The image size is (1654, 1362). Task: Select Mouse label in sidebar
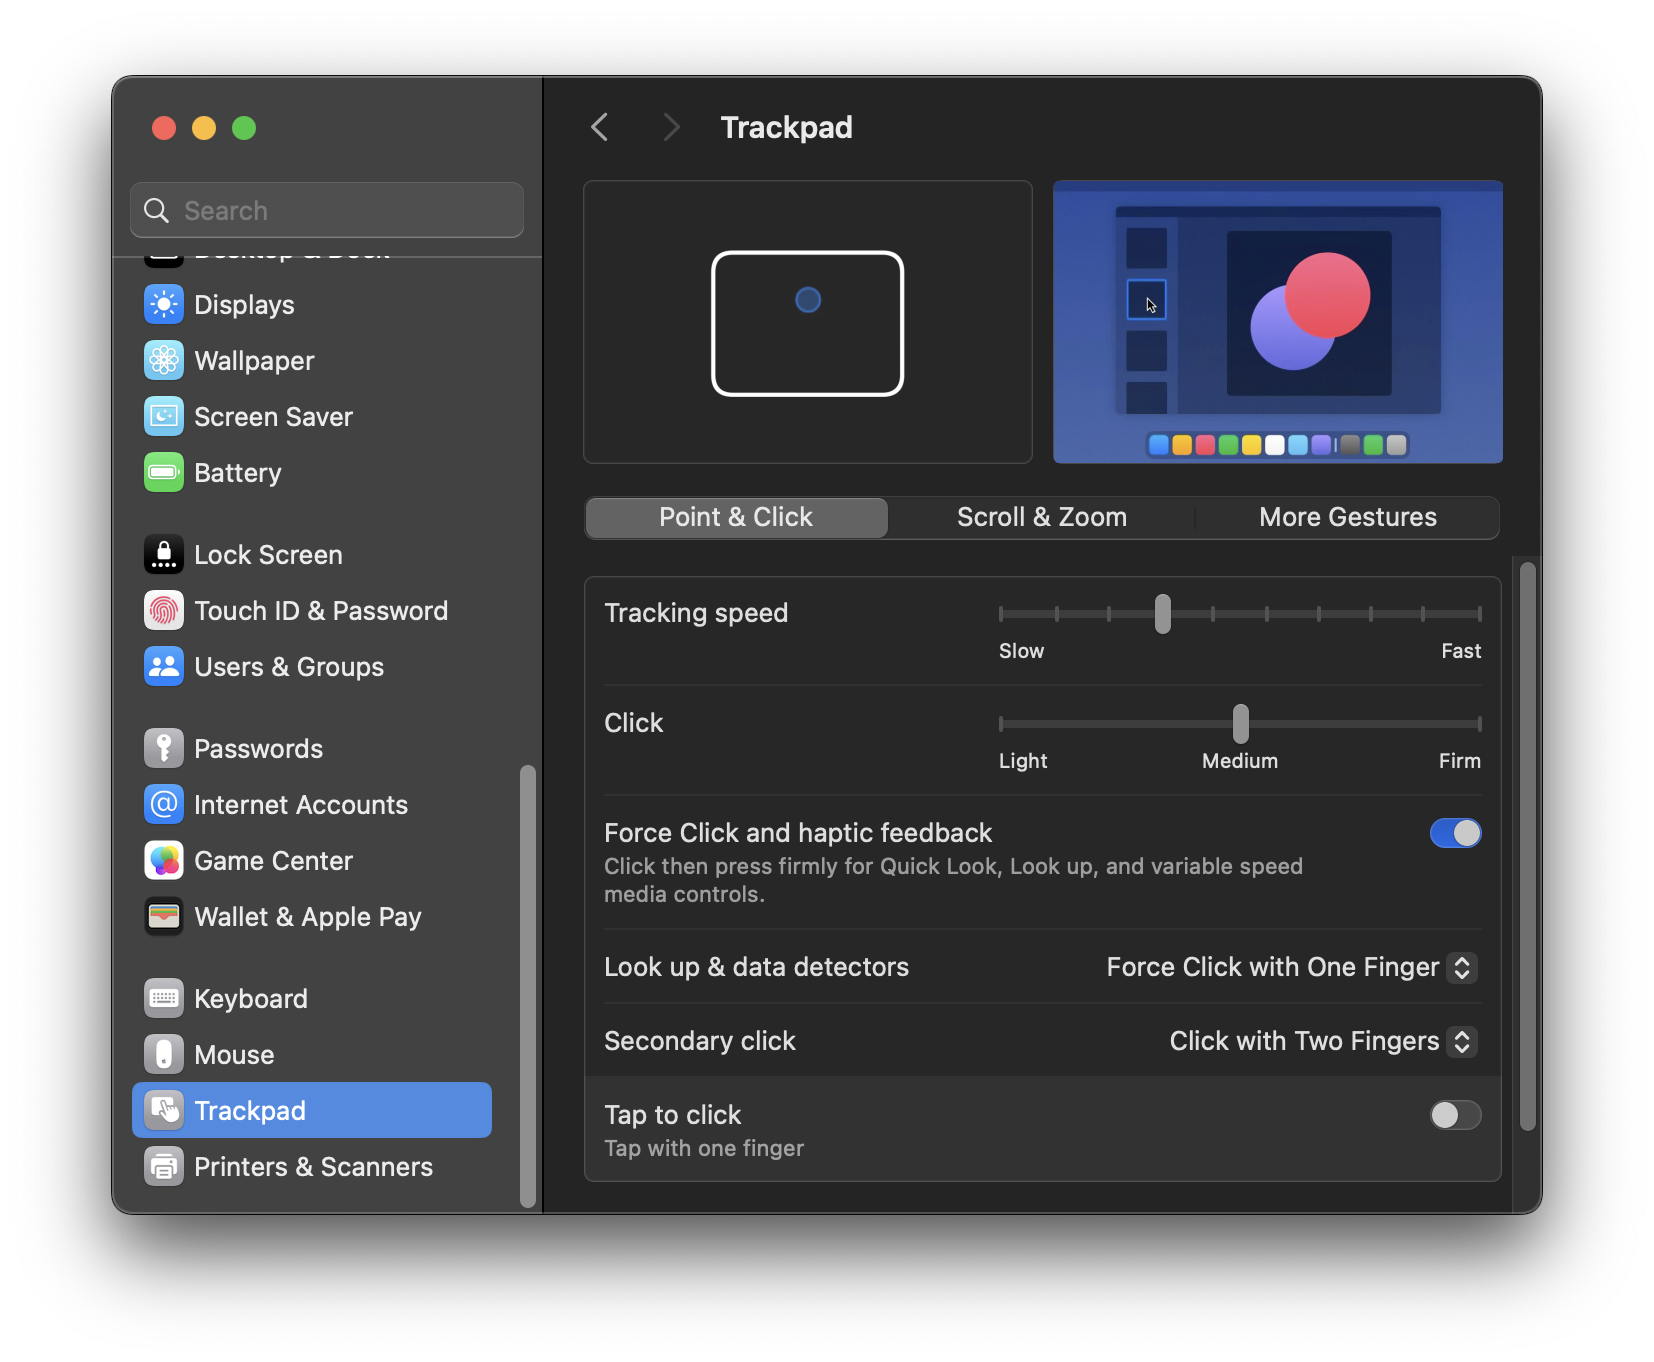coord(234,1055)
